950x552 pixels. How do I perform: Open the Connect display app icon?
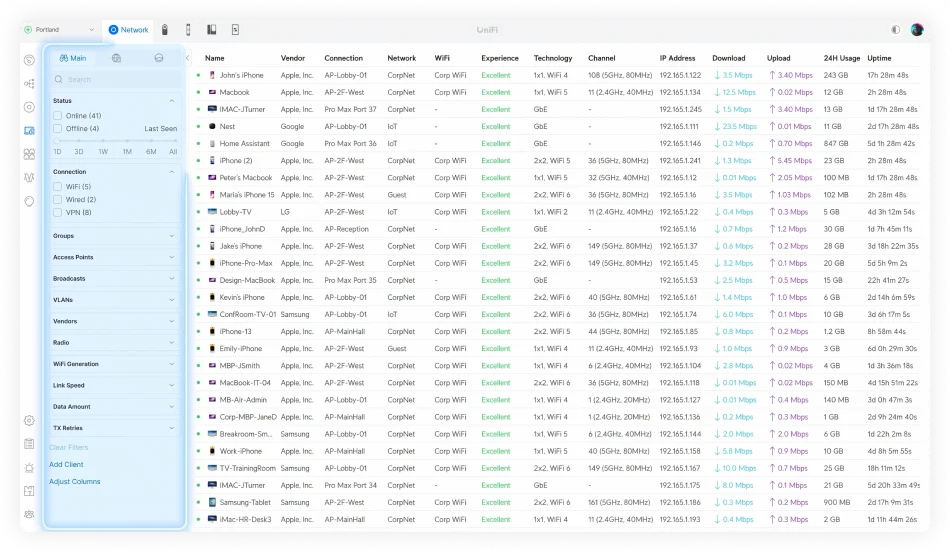click(235, 30)
